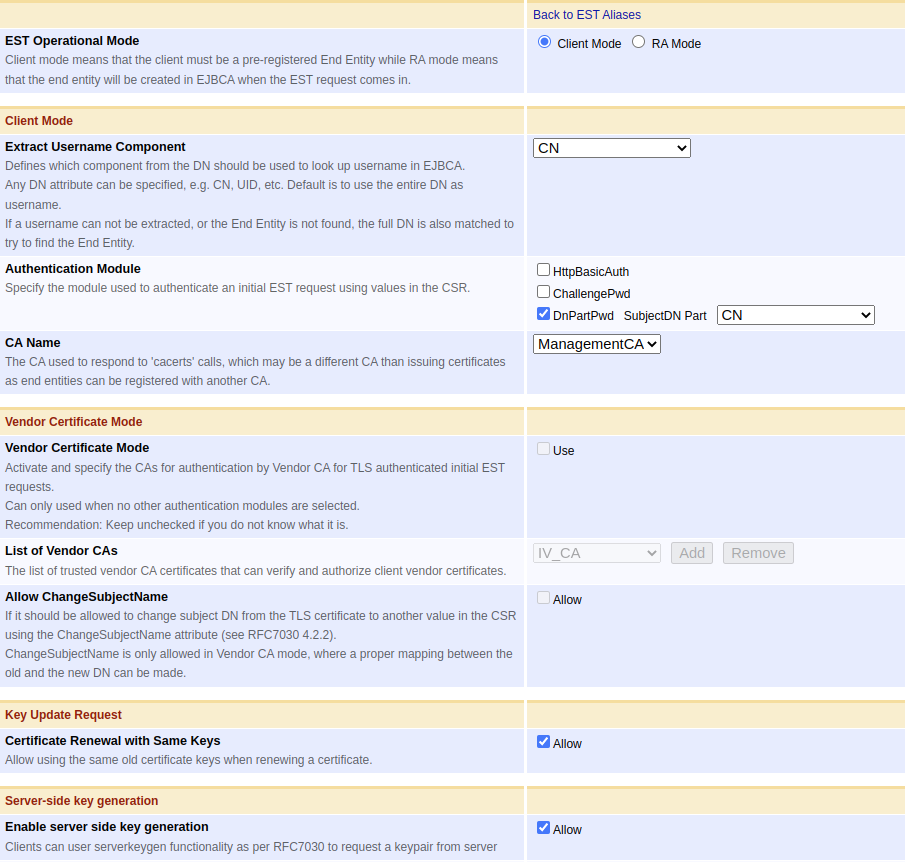Open the CA Name dropdown showing ManagementCA
905x862 pixels.
596,343
